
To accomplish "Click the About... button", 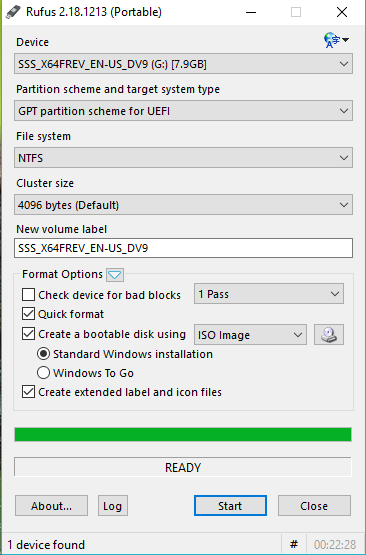I will (51, 506).
